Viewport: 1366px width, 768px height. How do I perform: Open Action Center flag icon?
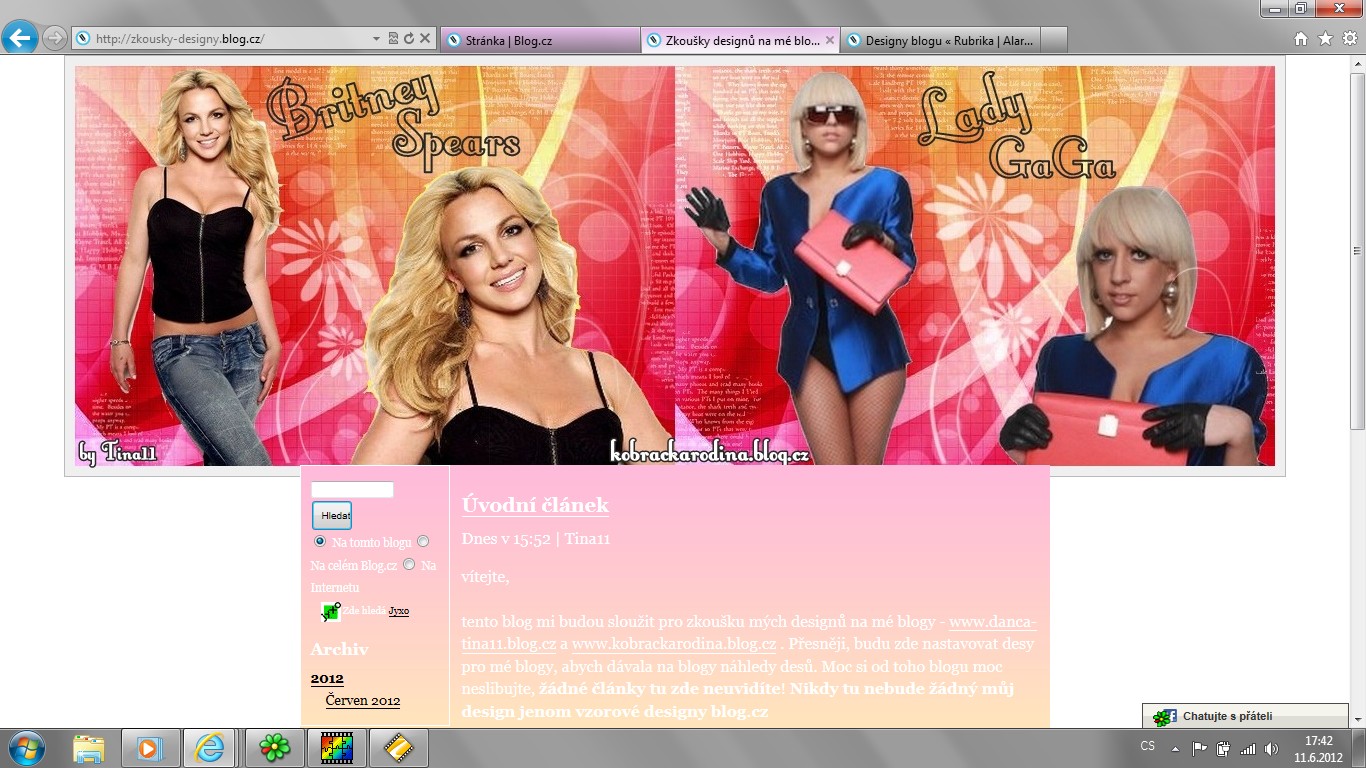1198,748
